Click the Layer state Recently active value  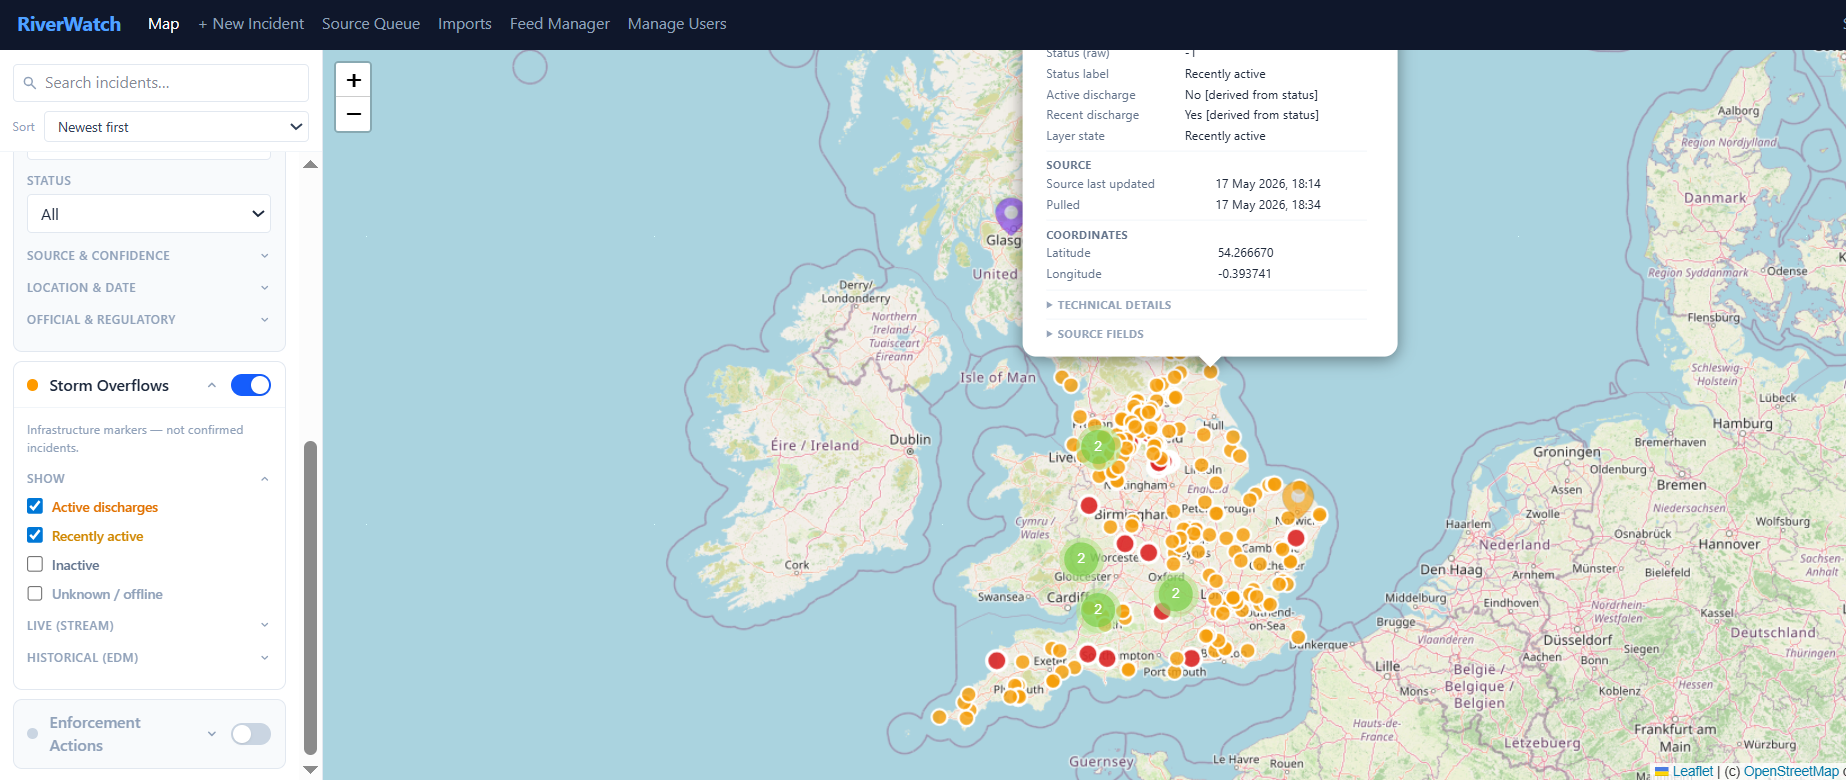(1225, 136)
